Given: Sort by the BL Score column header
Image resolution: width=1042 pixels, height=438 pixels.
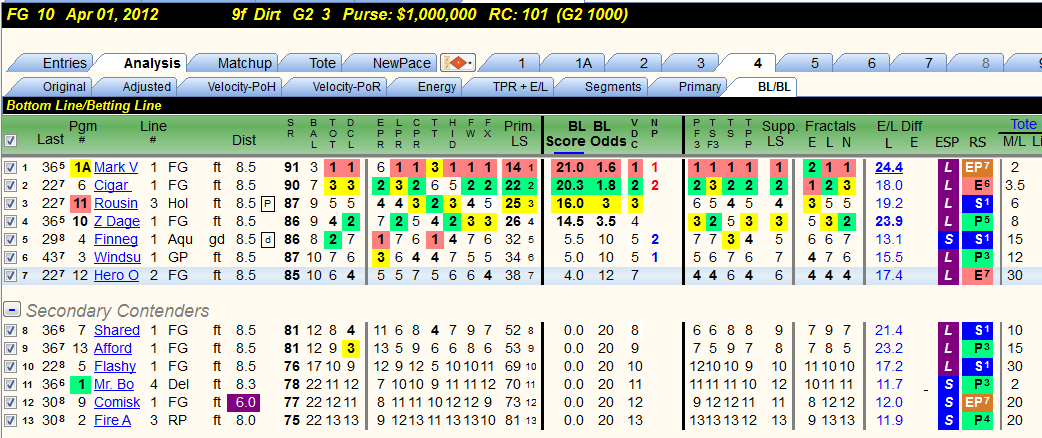Looking at the screenshot, I should click(566, 134).
